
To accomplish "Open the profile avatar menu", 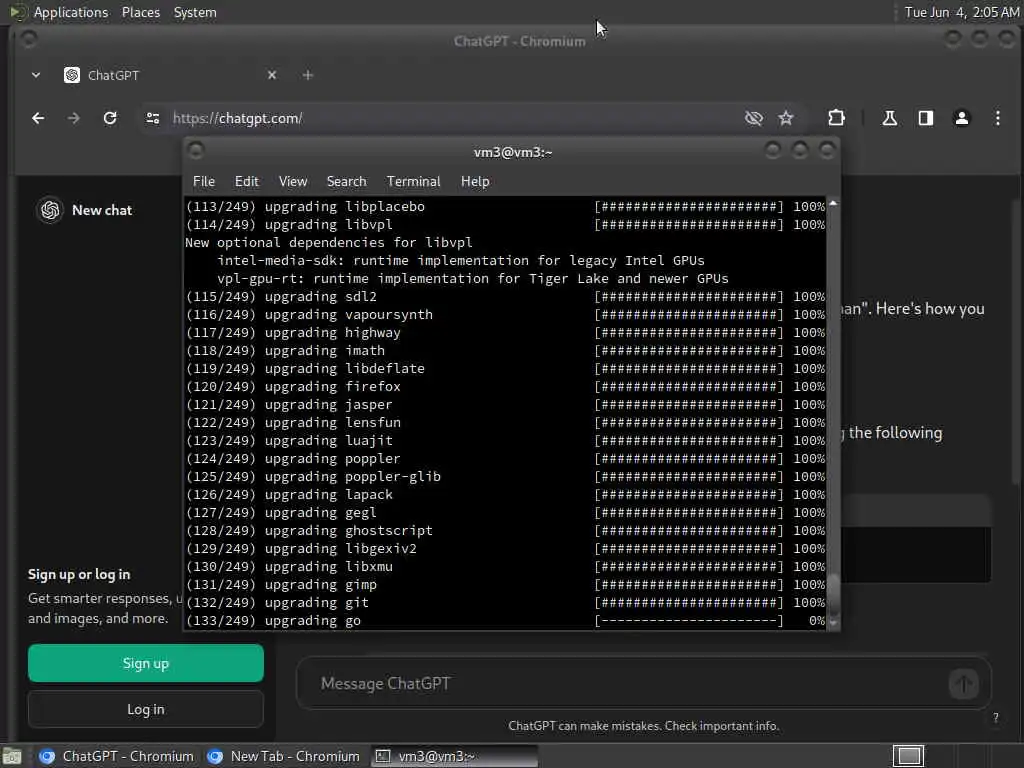I will [961, 118].
